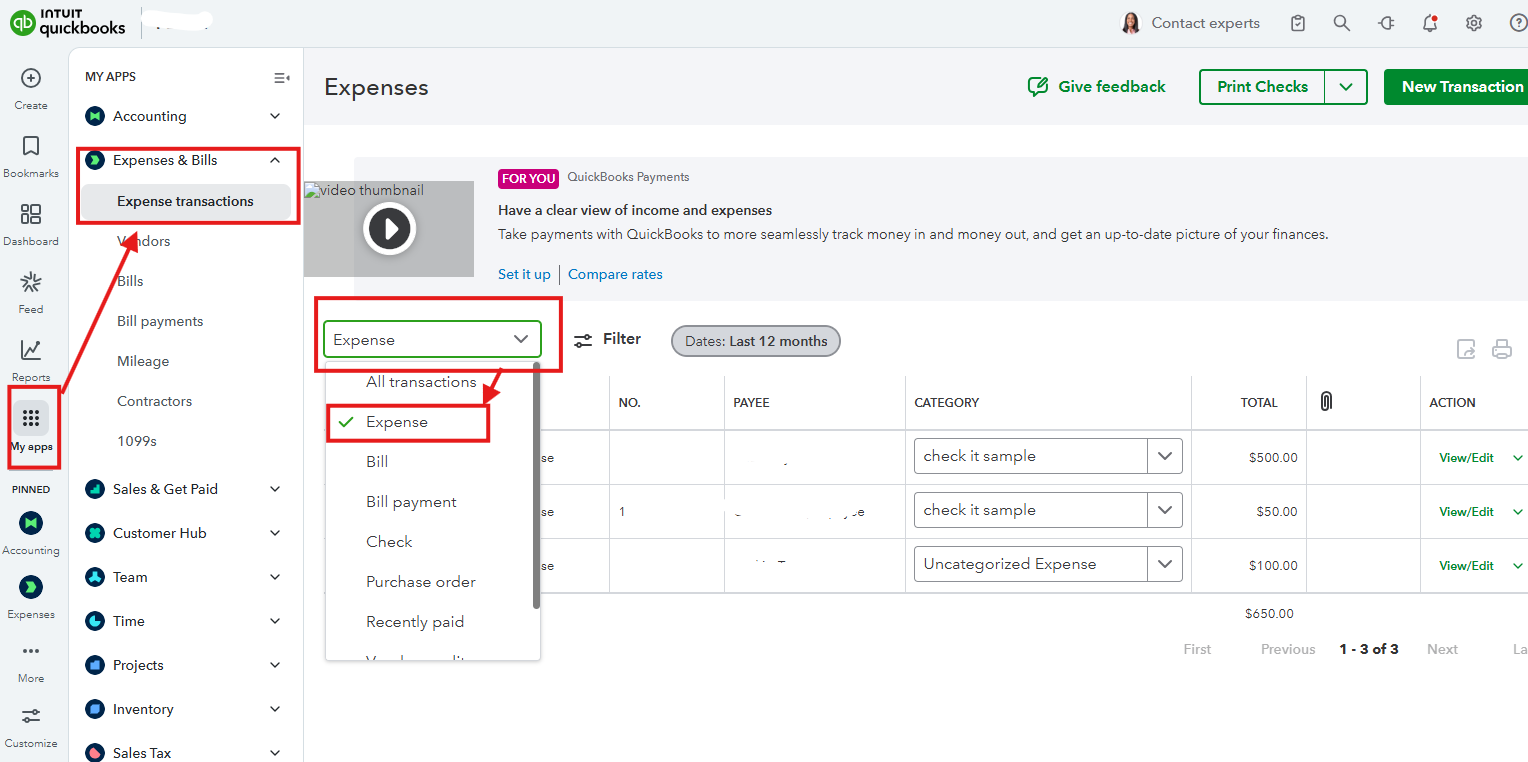
Task: Expand the Time section
Action: click(x=275, y=621)
